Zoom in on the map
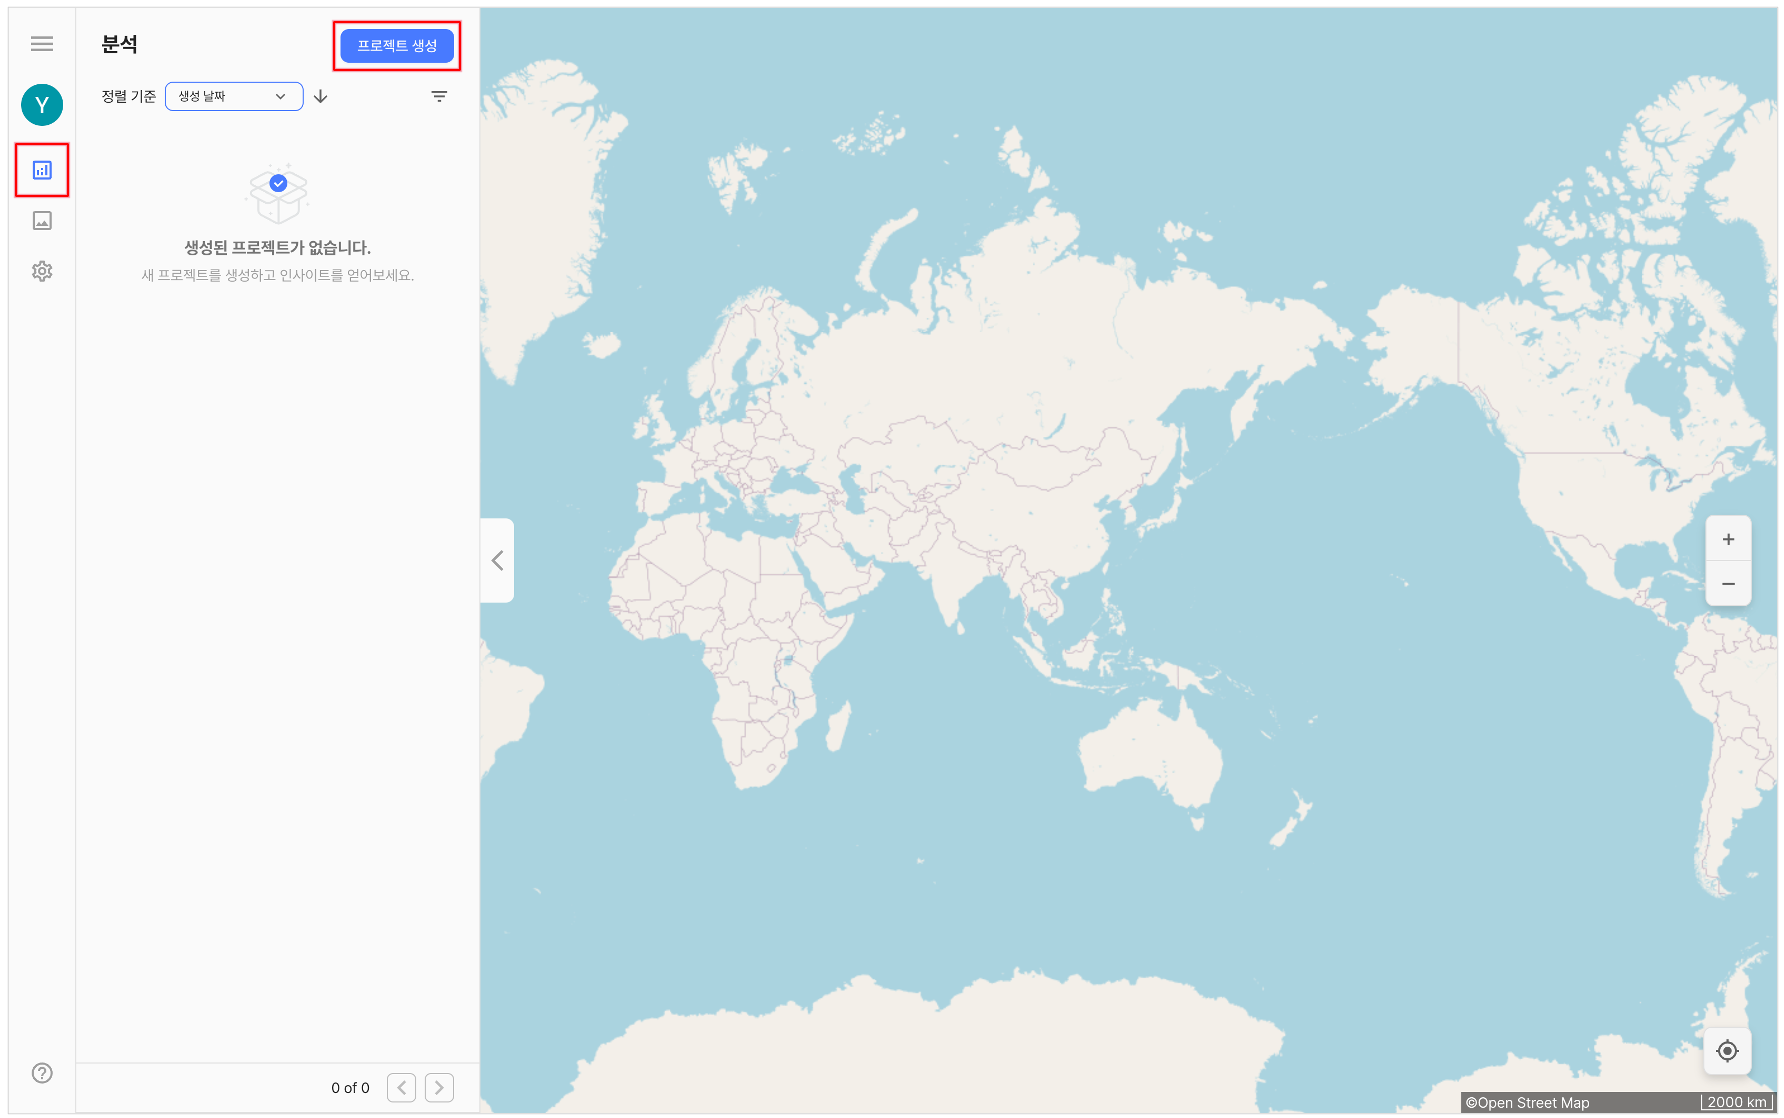The image size is (1784, 1118). coord(1728,539)
